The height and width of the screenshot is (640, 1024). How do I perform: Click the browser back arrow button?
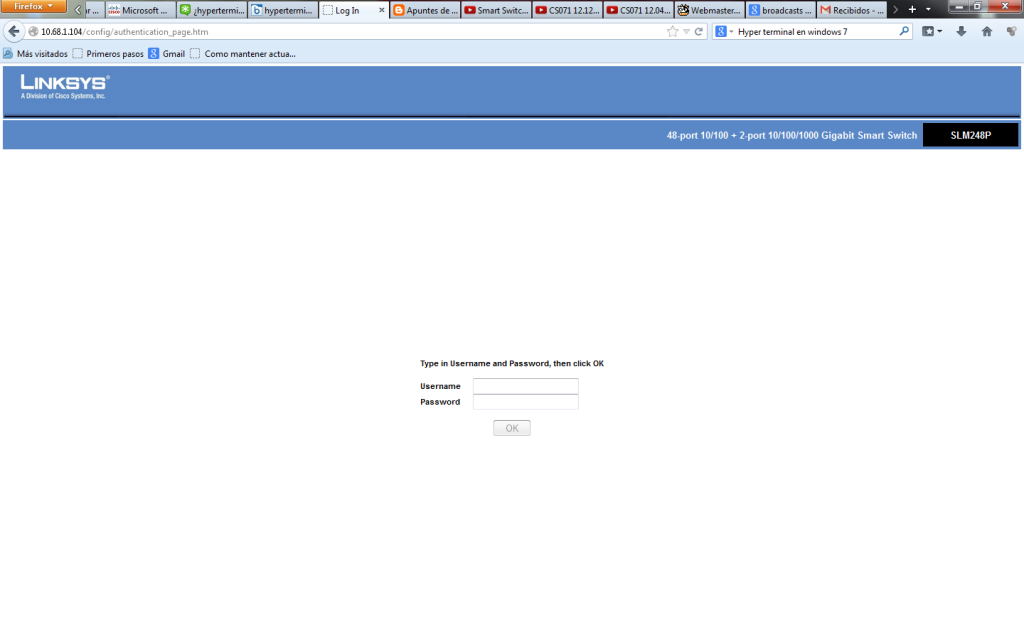point(14,31)
